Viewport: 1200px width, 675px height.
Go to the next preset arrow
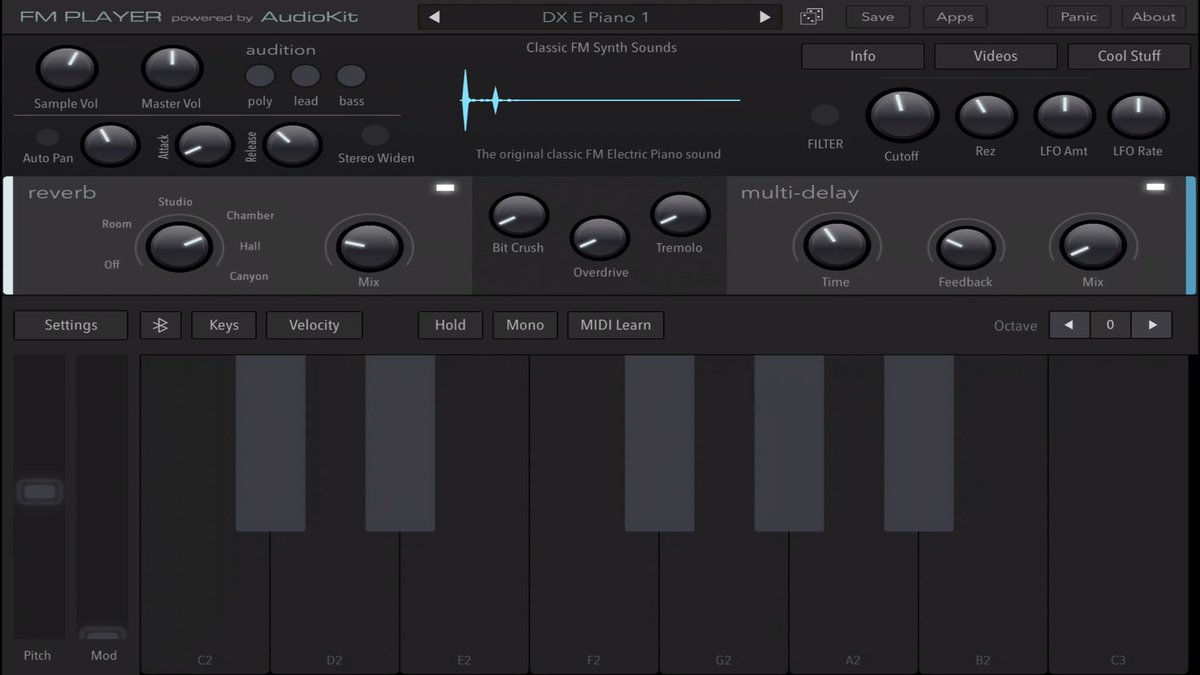765,17
